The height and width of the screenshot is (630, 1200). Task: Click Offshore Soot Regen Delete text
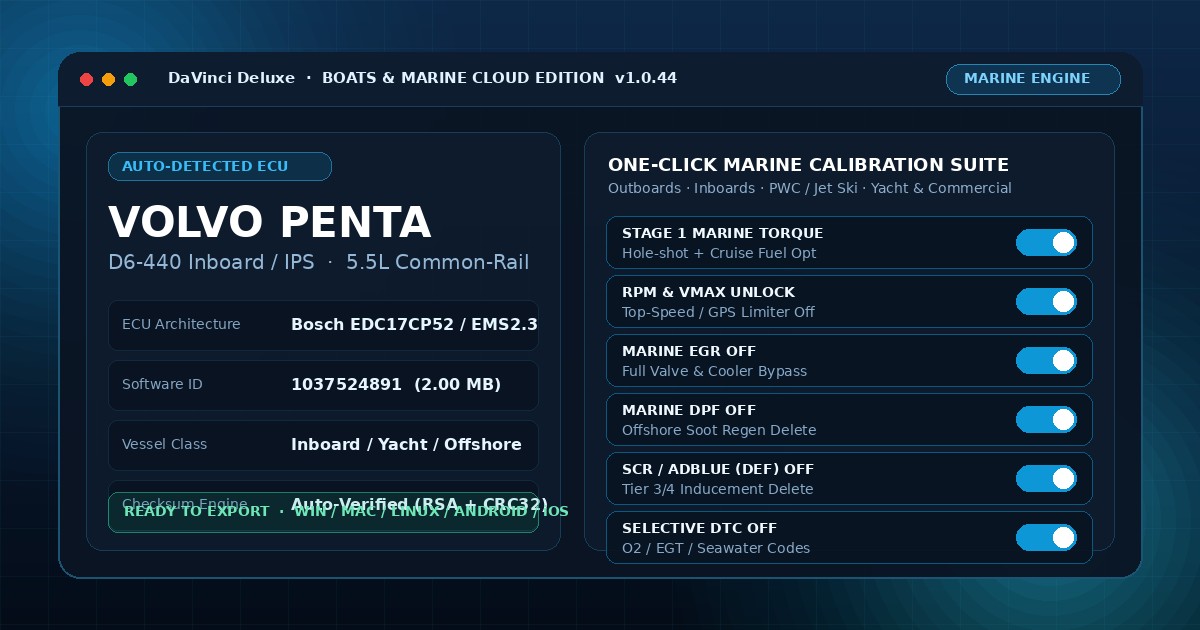click(x=719, y=430)
